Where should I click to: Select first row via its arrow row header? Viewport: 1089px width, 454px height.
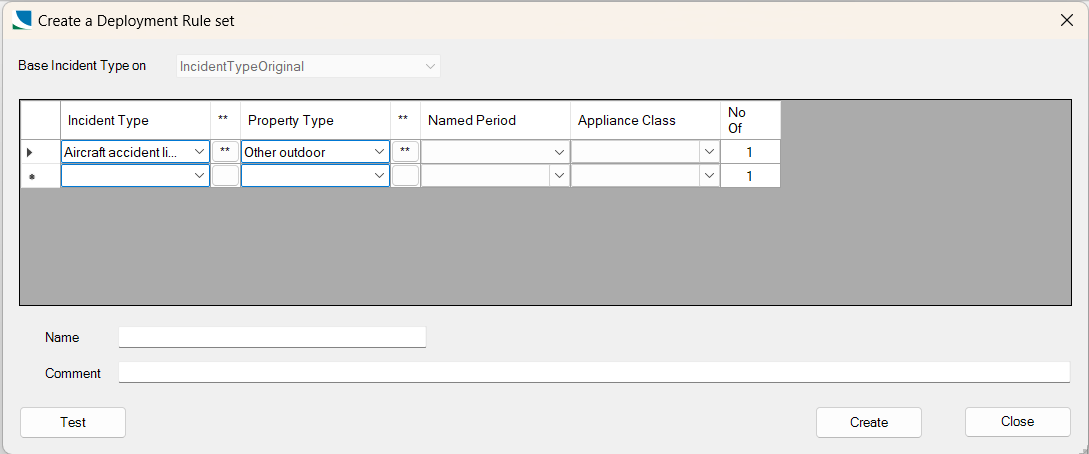pos(40,151)
